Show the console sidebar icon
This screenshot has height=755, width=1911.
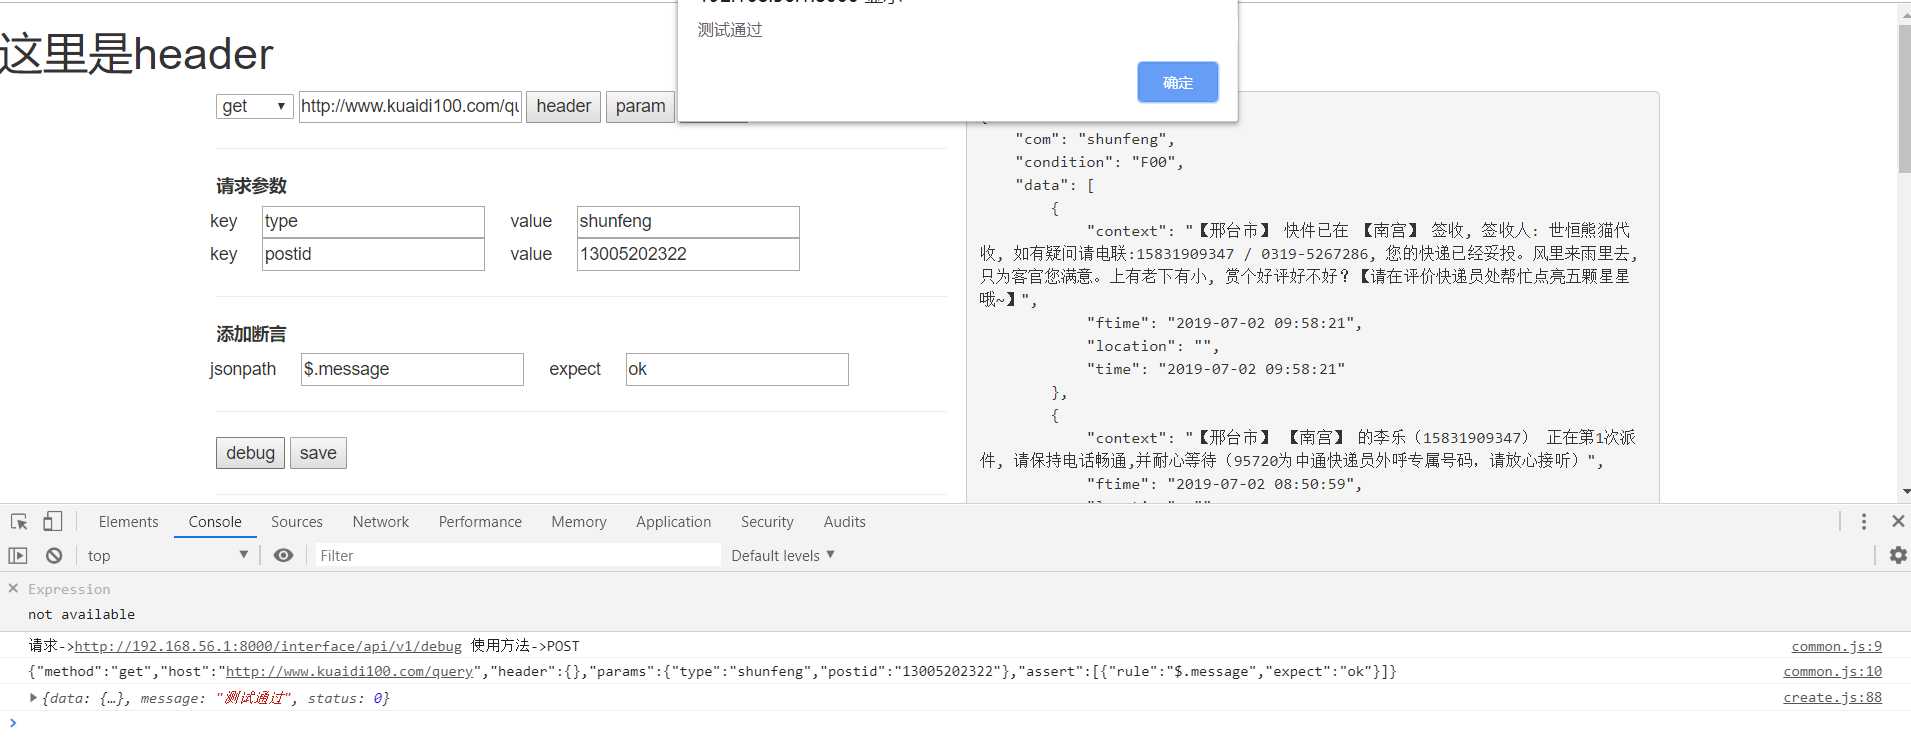tap(18, 556)
